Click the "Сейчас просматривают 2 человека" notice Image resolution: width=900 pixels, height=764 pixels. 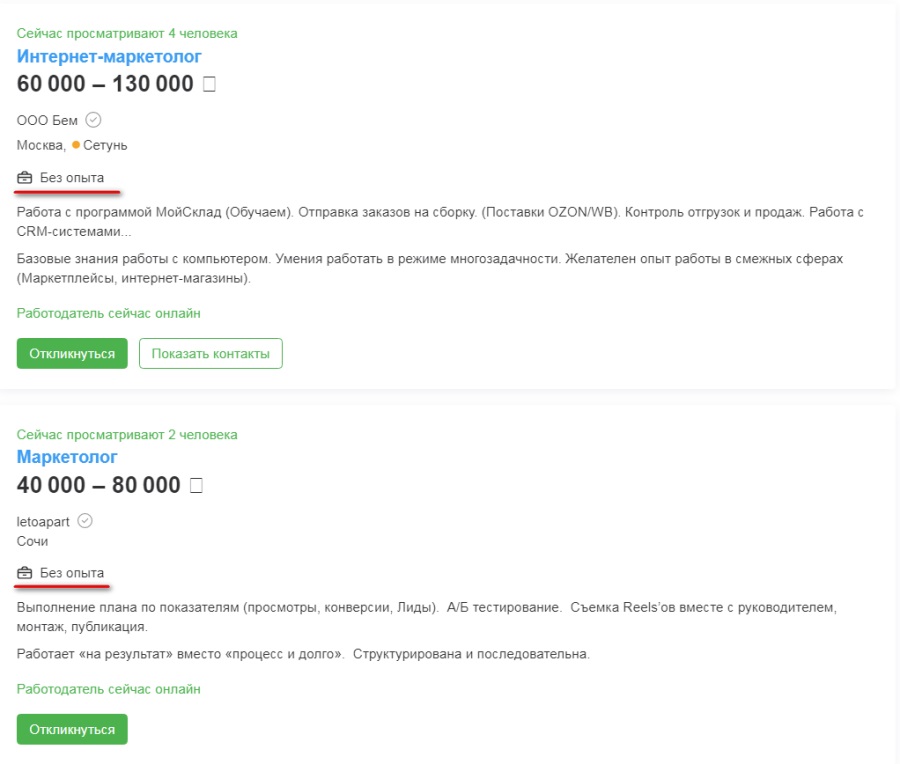[127, 434]
